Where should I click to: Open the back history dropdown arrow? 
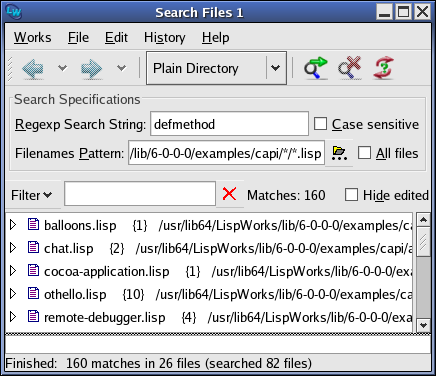pyautogui.click(x=62, y=68)
